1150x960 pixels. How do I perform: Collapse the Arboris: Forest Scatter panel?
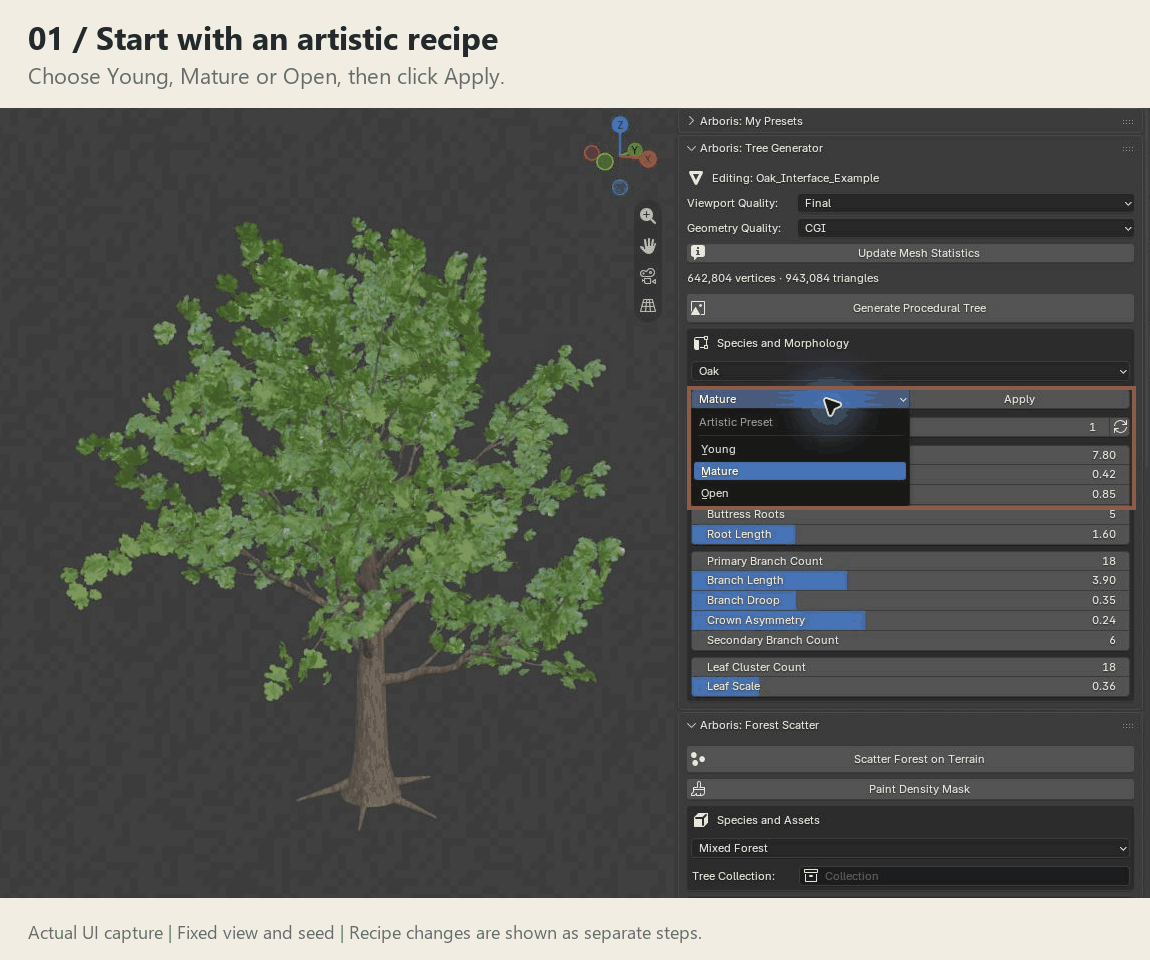pos(691,725)
